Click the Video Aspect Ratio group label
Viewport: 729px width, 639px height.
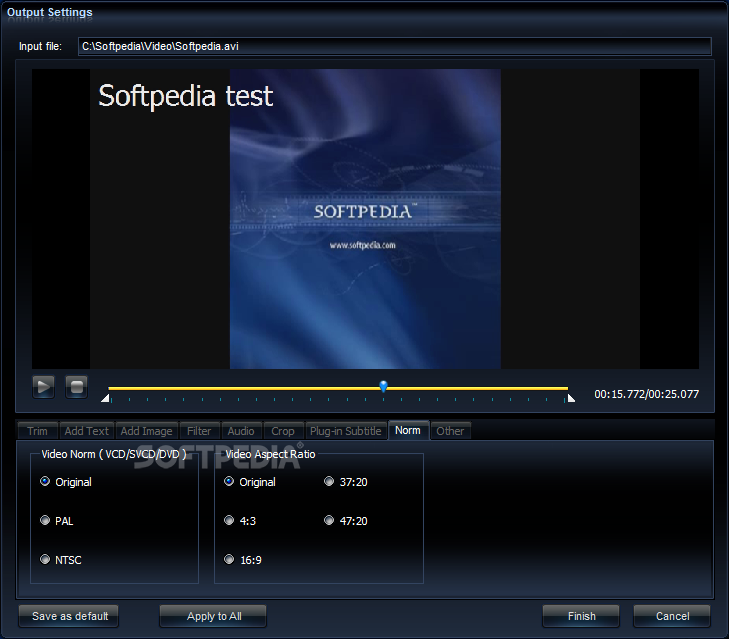270,454
